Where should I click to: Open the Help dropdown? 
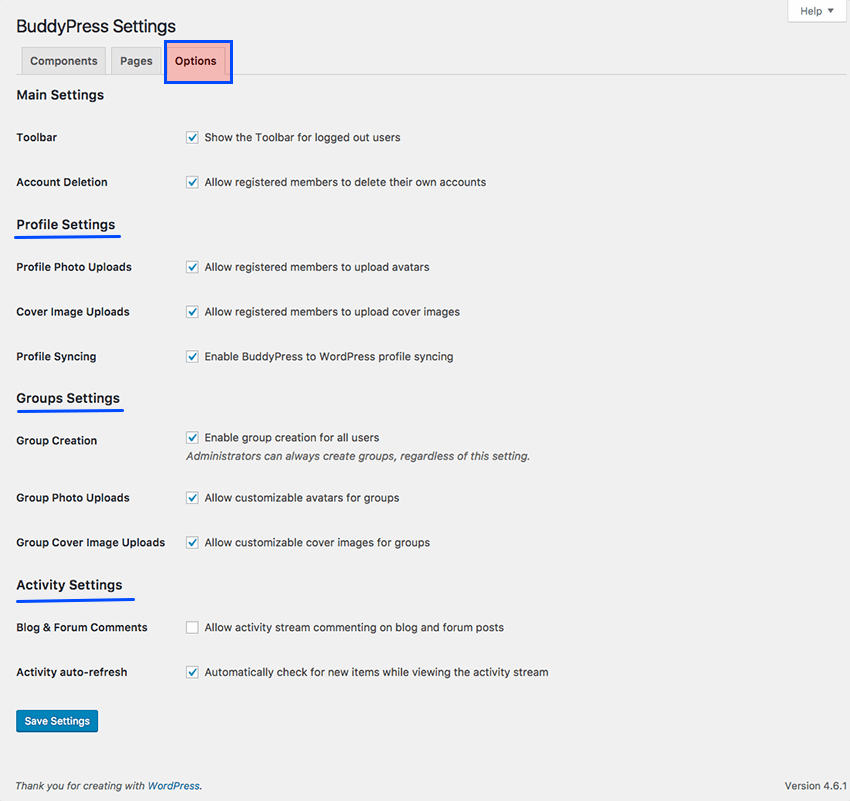tap(816, 11)
